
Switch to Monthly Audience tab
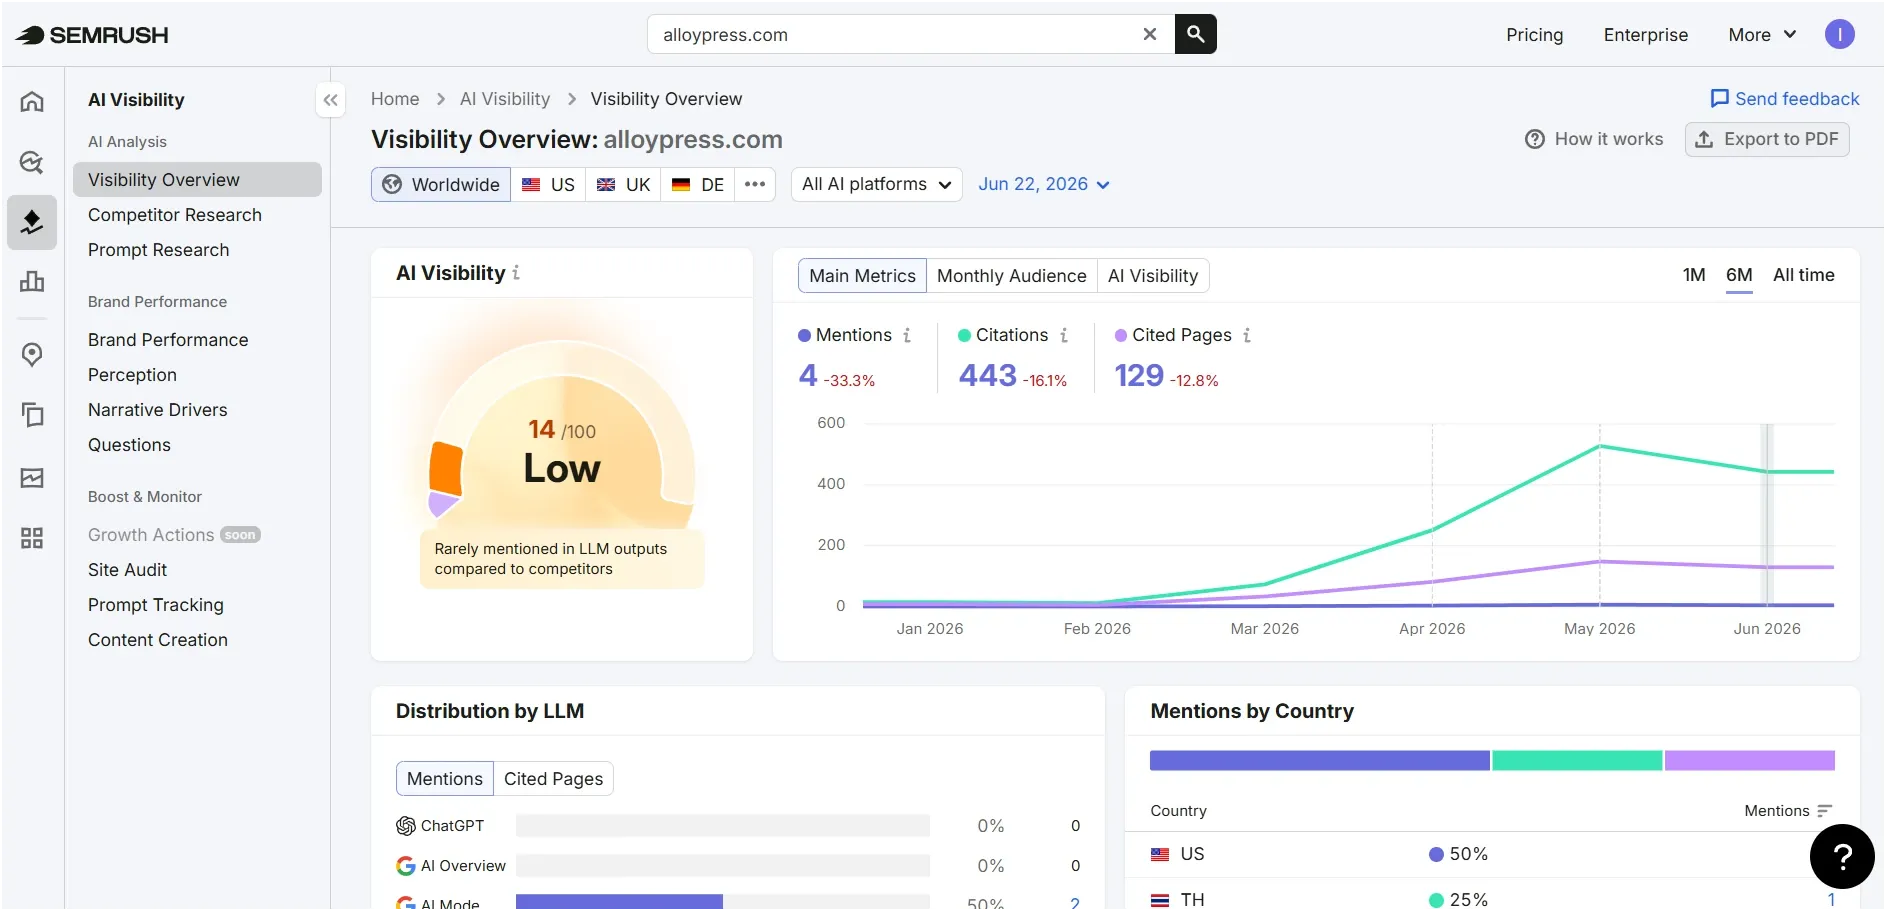click(x=1011, y=276)
